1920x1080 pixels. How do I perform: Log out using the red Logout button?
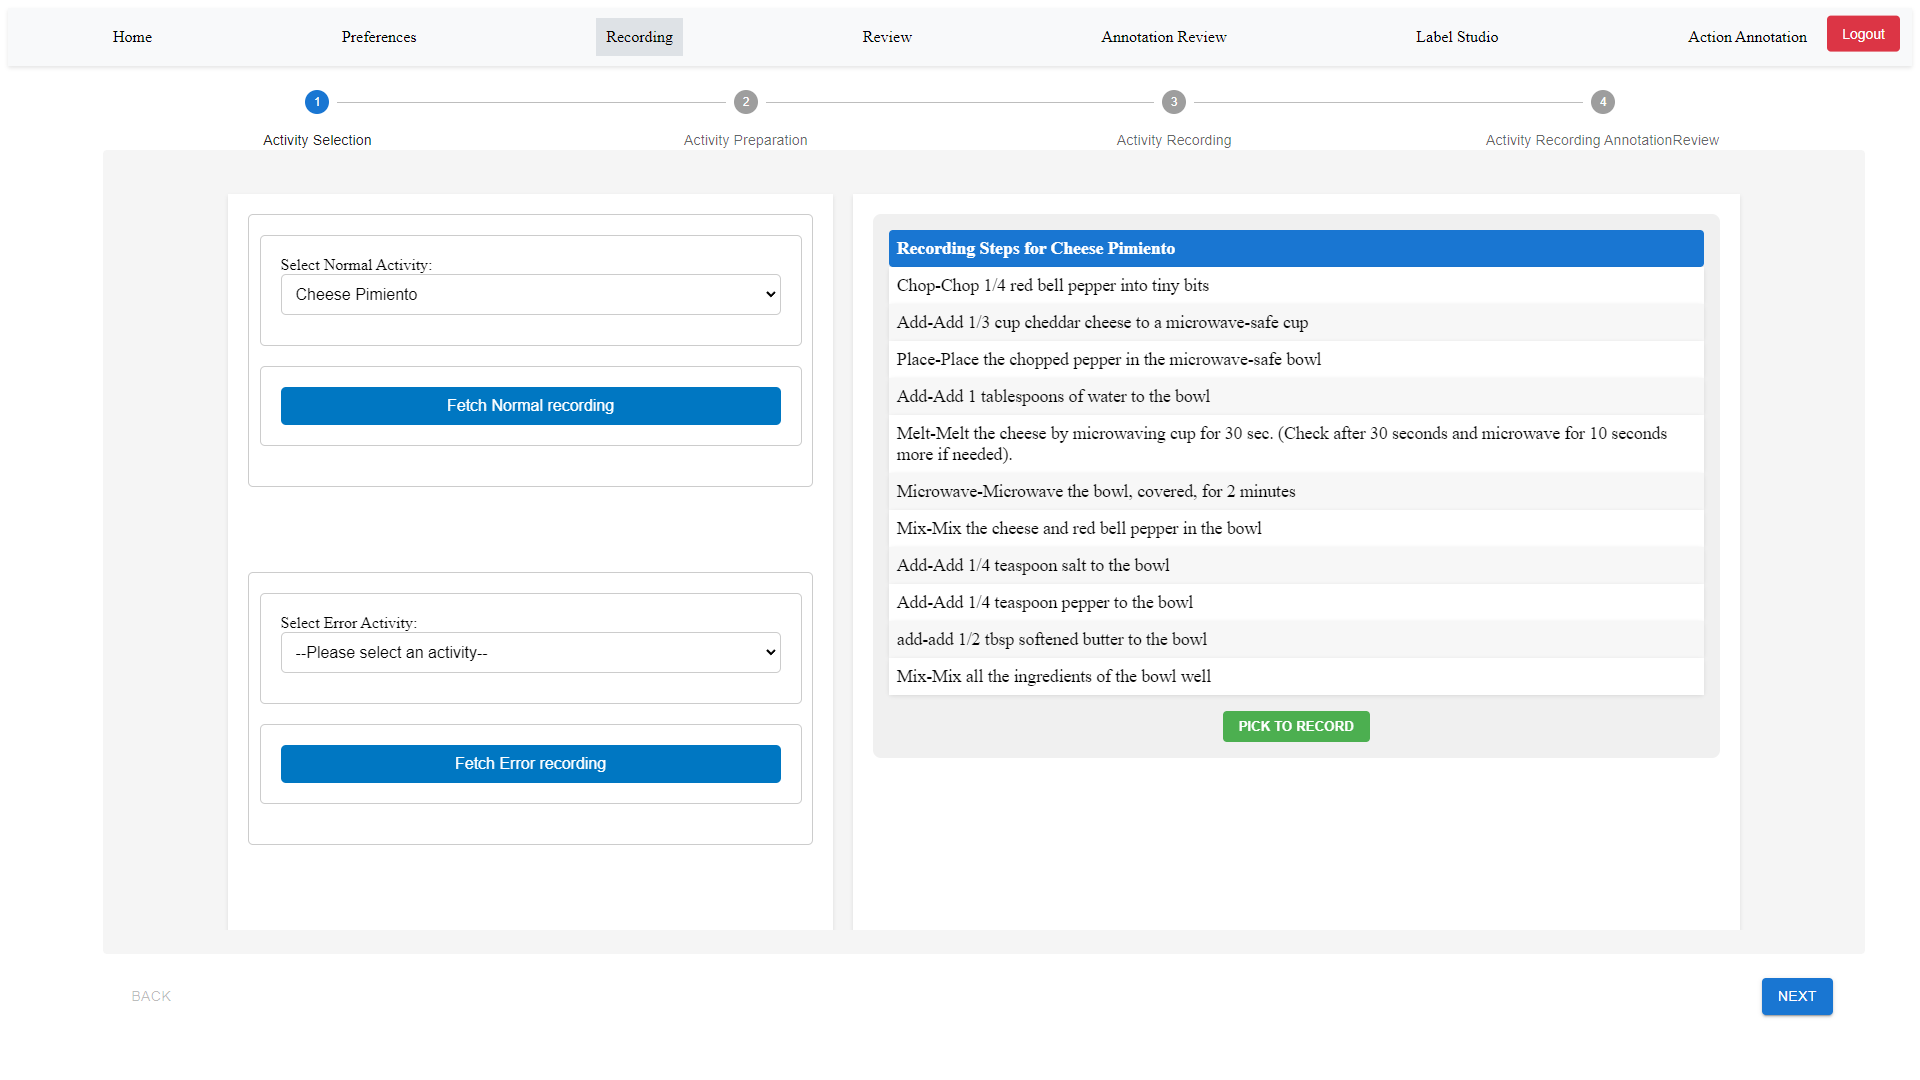click(1862, 34)
